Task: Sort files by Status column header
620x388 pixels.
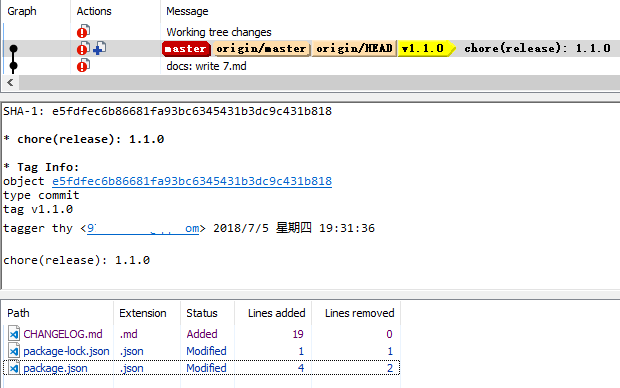Action: [x=202, y=313]
